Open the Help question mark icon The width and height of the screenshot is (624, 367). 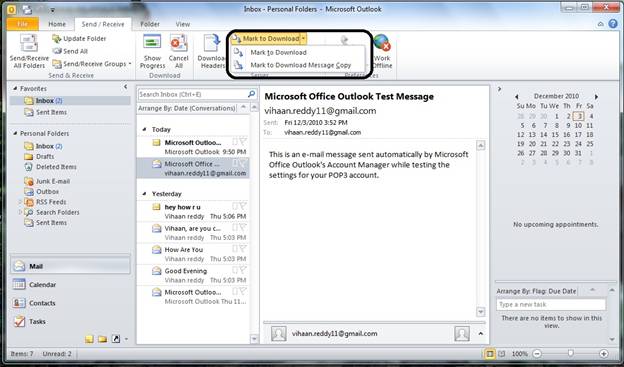click(613, 24)
